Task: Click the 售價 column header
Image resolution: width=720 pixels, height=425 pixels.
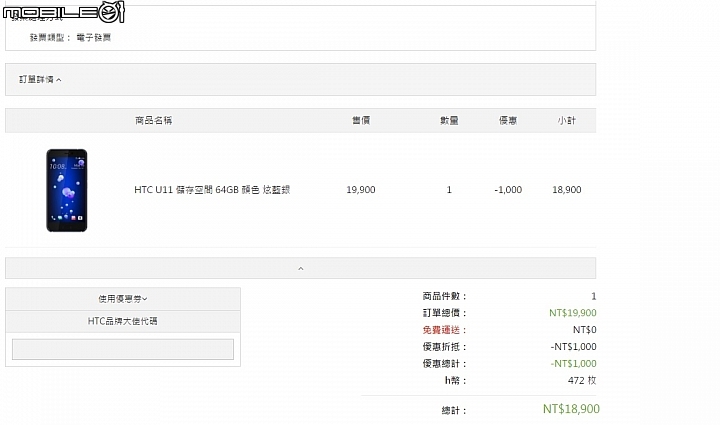Action: tap(361, 120)
